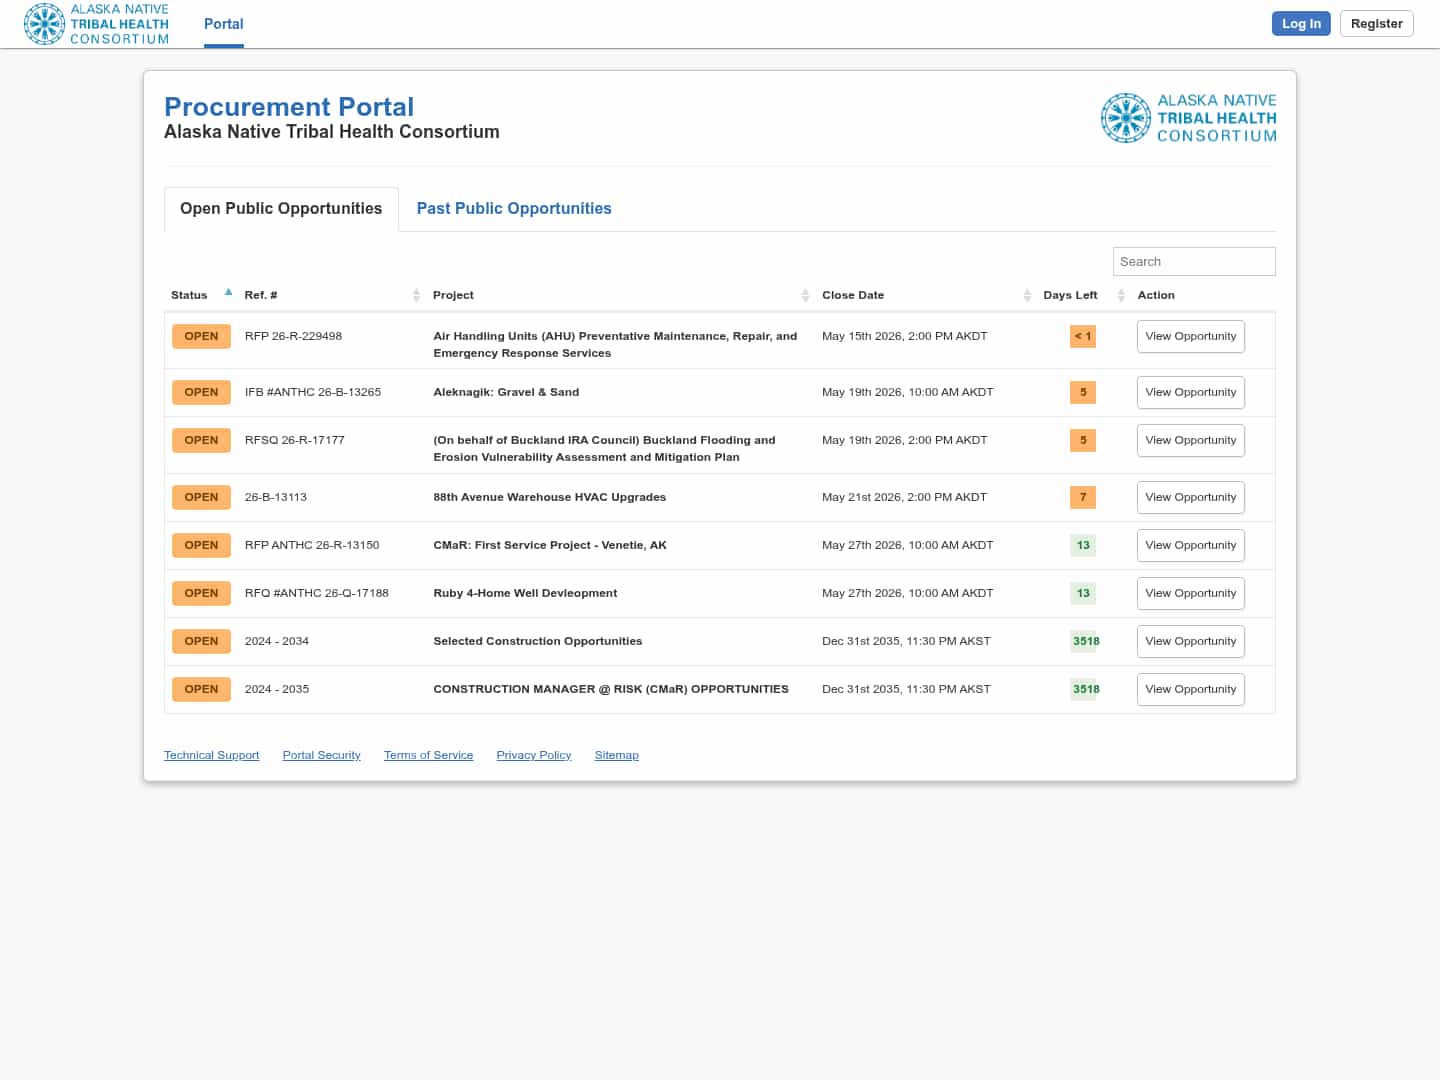Focus the Search input field

point(1194,262)
